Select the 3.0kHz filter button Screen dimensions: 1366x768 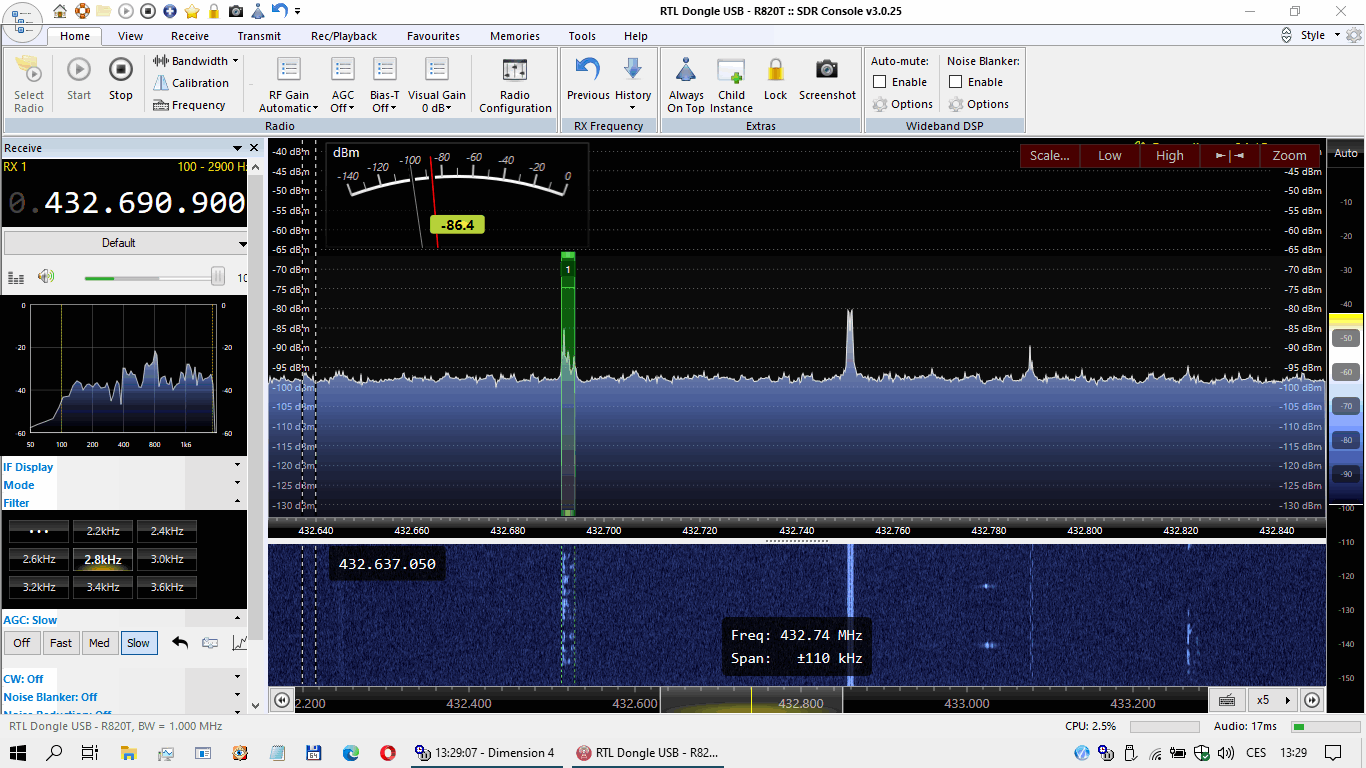[x=167, y=559]
